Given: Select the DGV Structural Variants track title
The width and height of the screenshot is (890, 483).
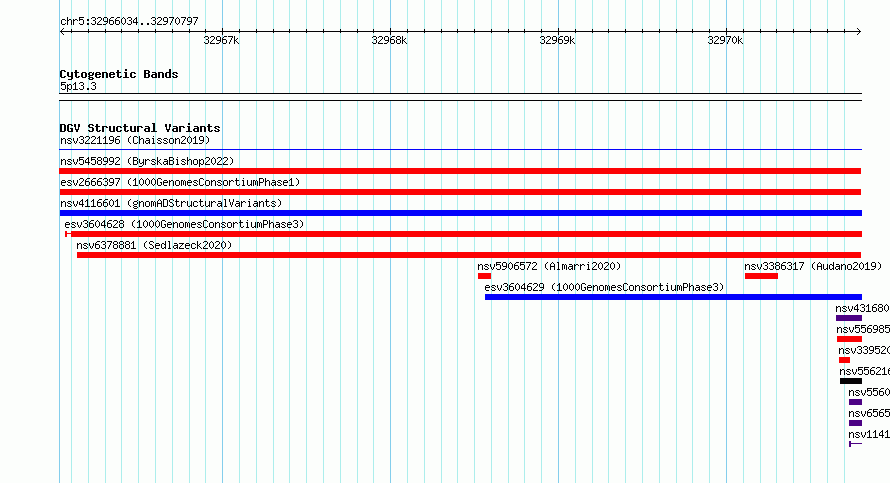Looking at the screenshot, I should click(140, 128).
